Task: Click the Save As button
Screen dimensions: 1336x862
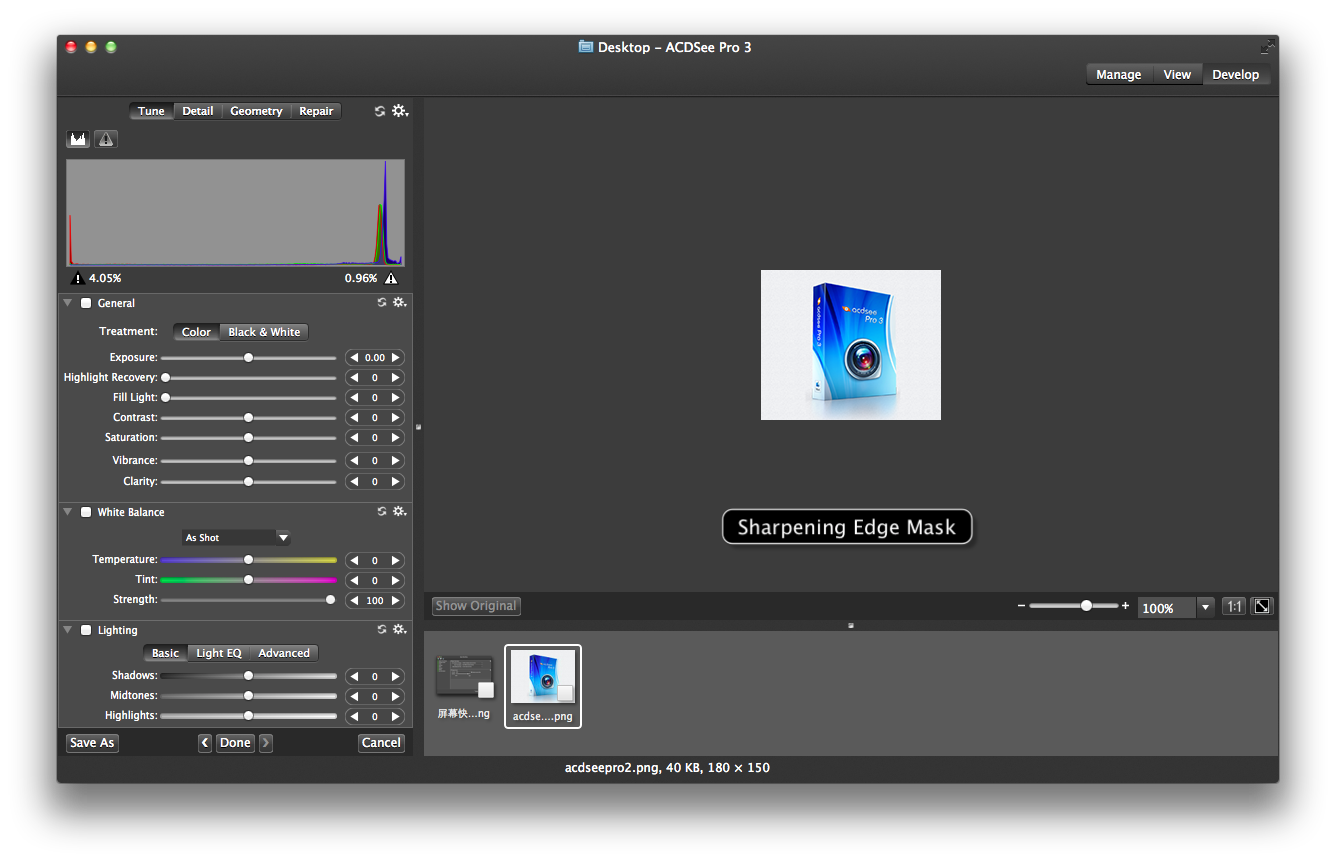Action: click(92, 743)
